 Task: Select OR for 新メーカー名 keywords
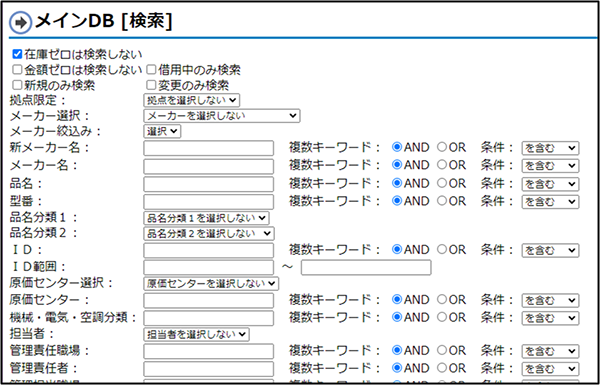coord(442,147)
